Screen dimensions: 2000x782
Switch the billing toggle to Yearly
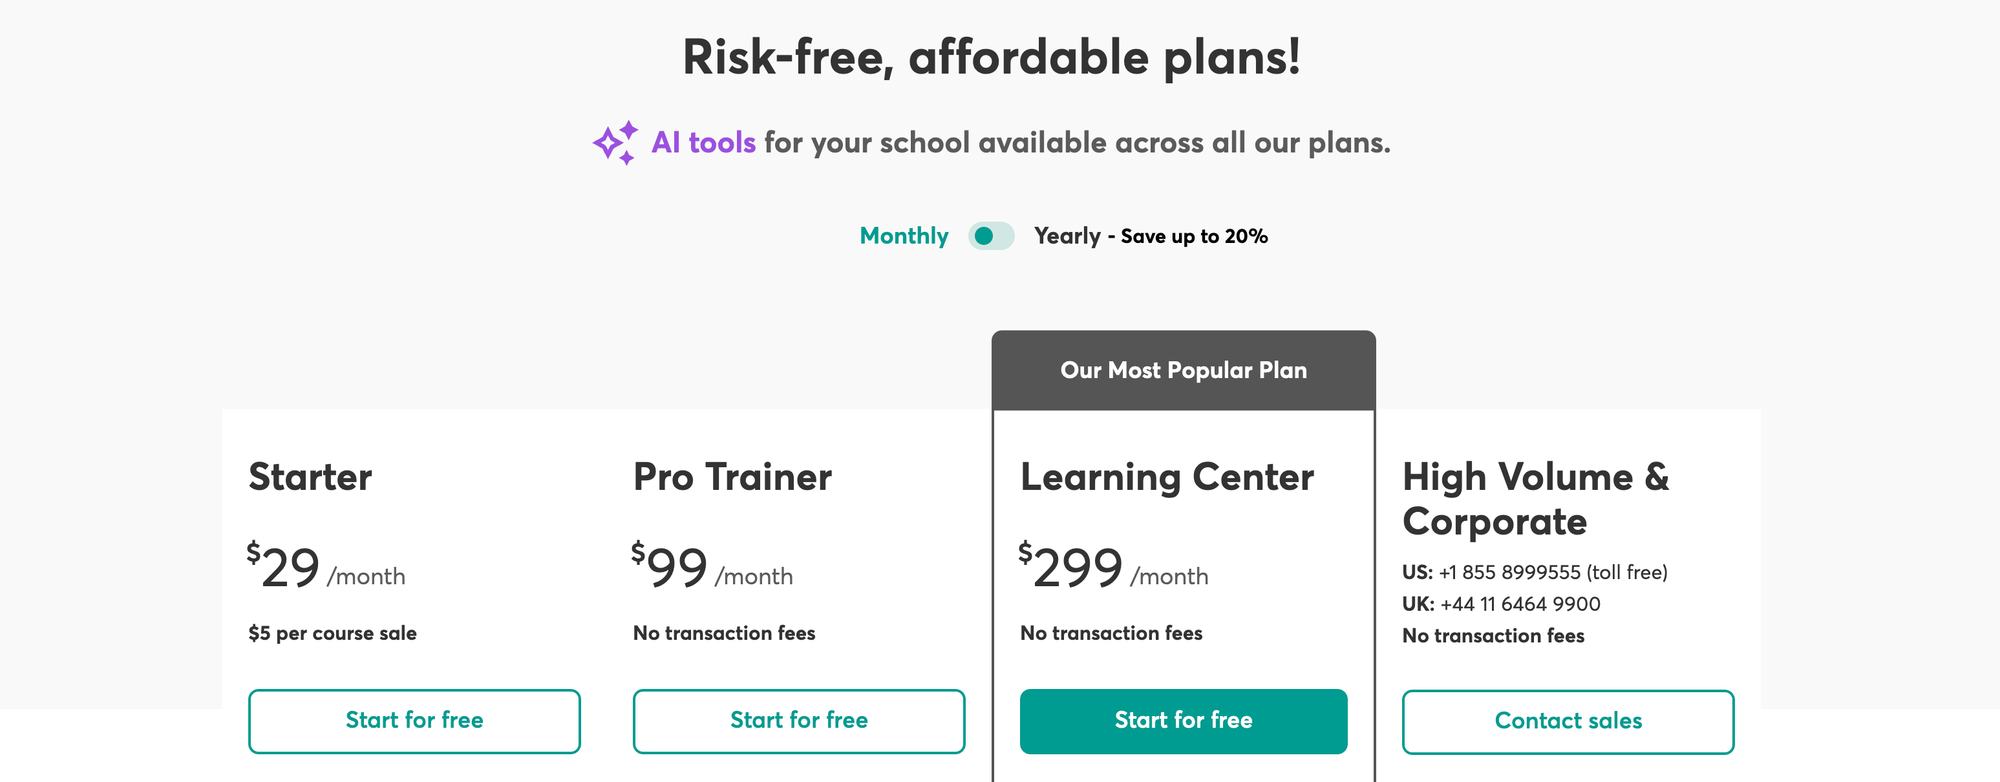tap(992, 236)
